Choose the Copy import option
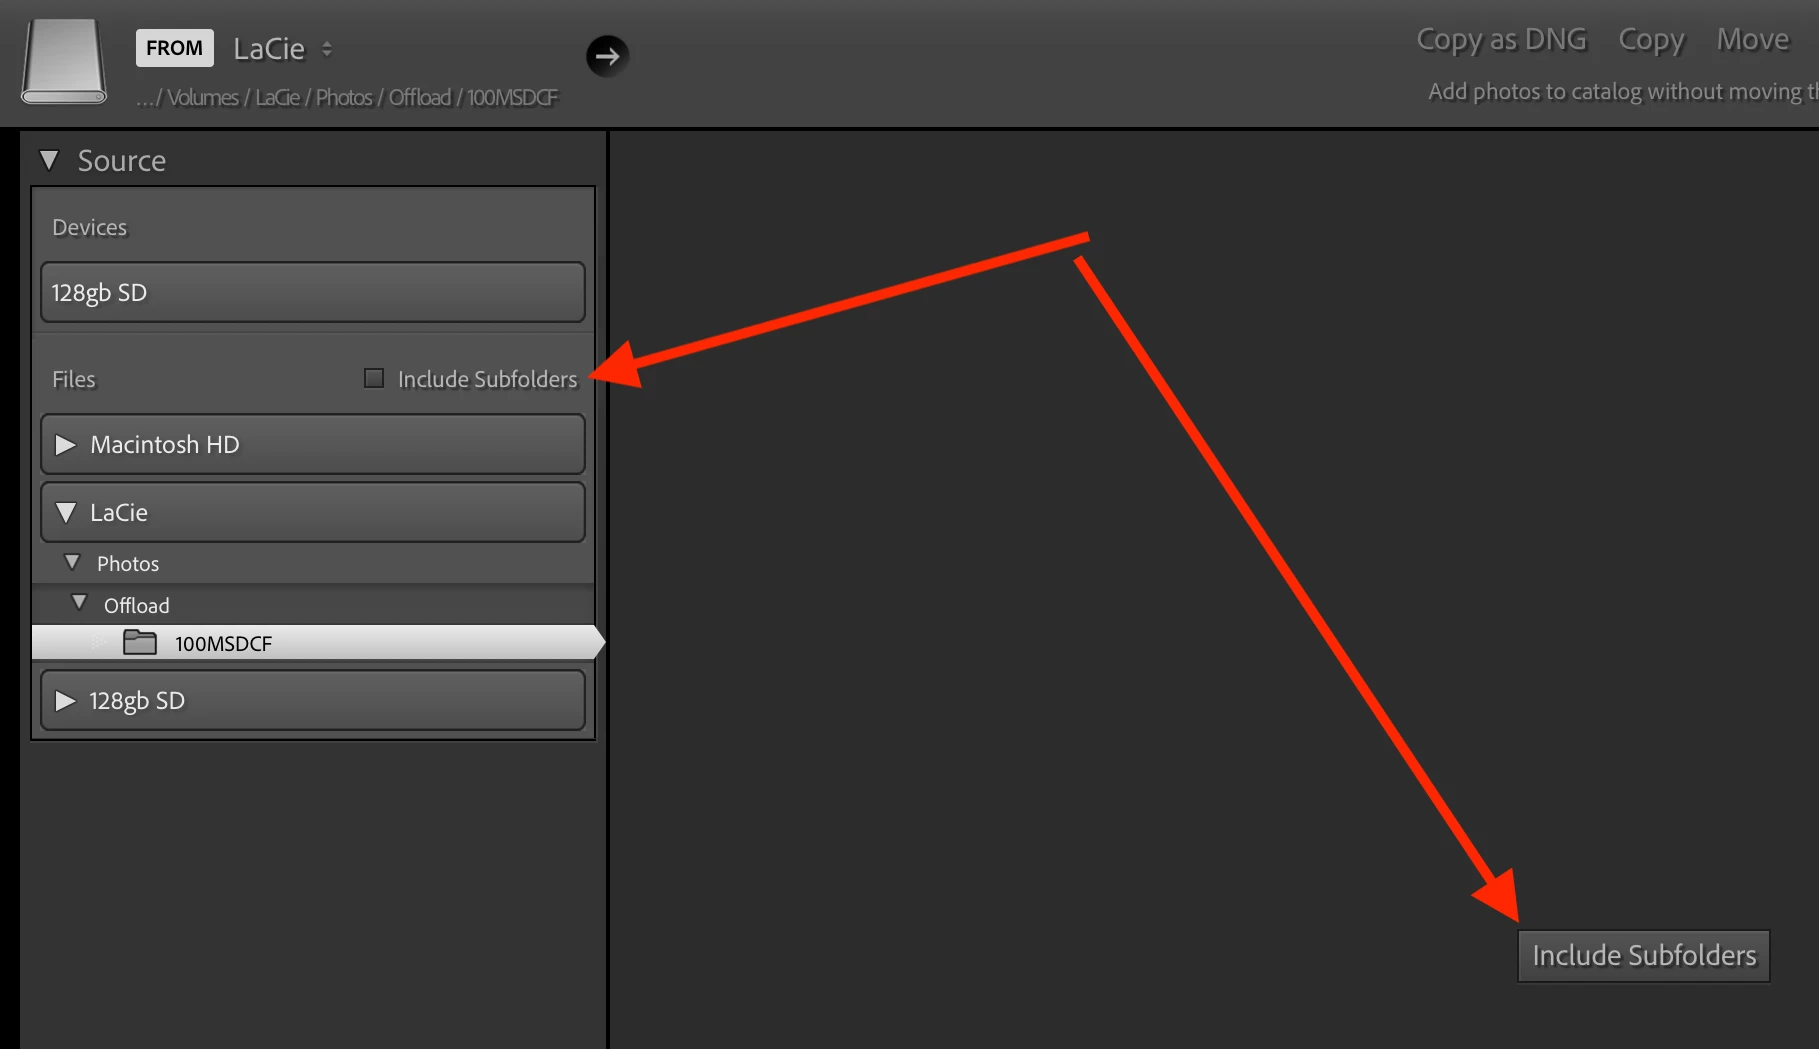 (x=1651, y=40)
